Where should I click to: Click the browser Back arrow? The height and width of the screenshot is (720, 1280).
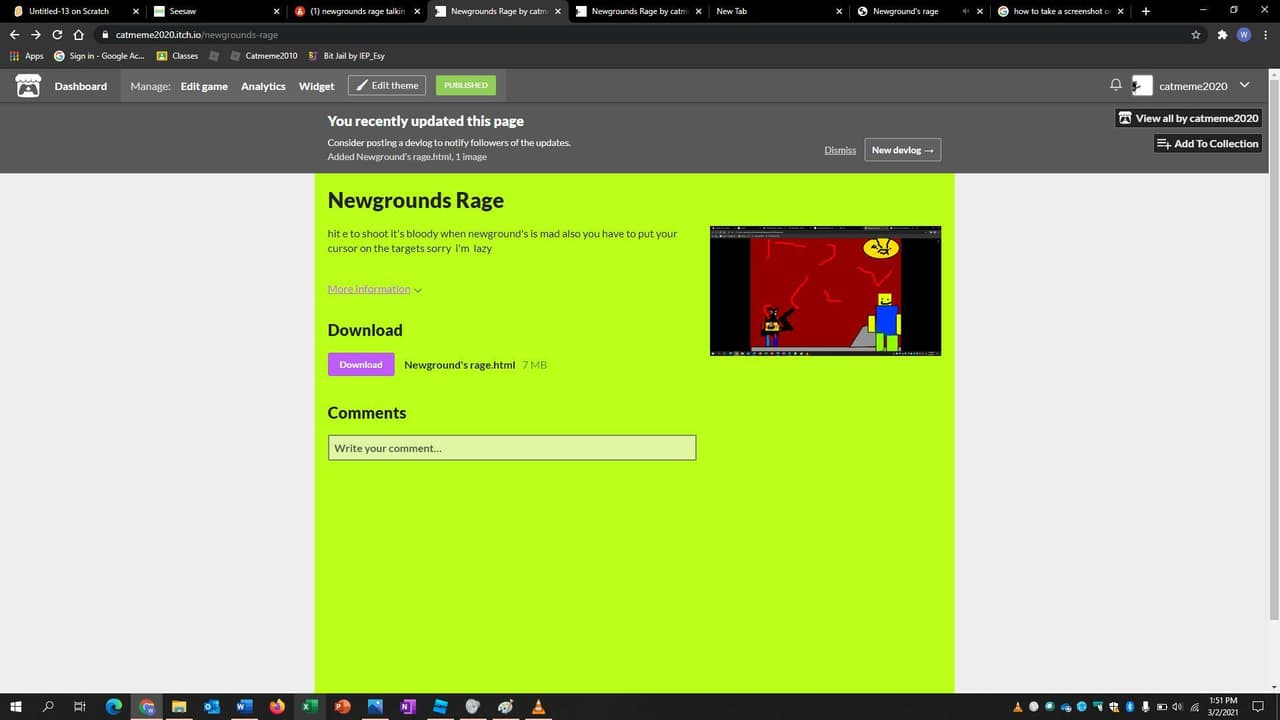(x=14, y=34)
